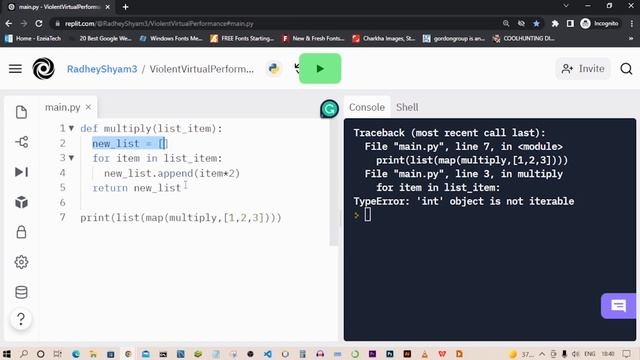
Task: Open the Chrome extensions puzzle icon
Action: coord(555,24)
